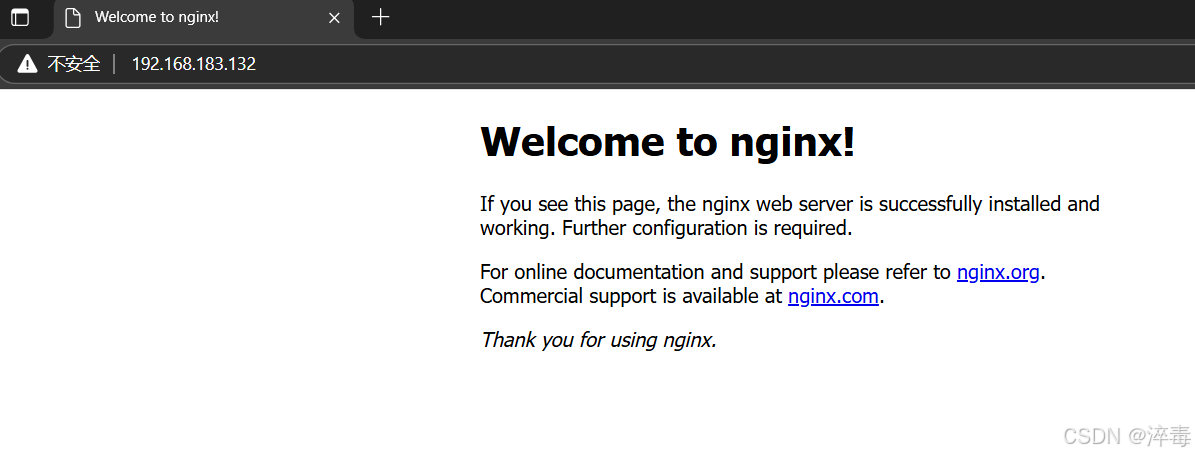Open the tab actions menu icon
The height and width of the screenshot is (456, 1195).
(x=21, y=18)
